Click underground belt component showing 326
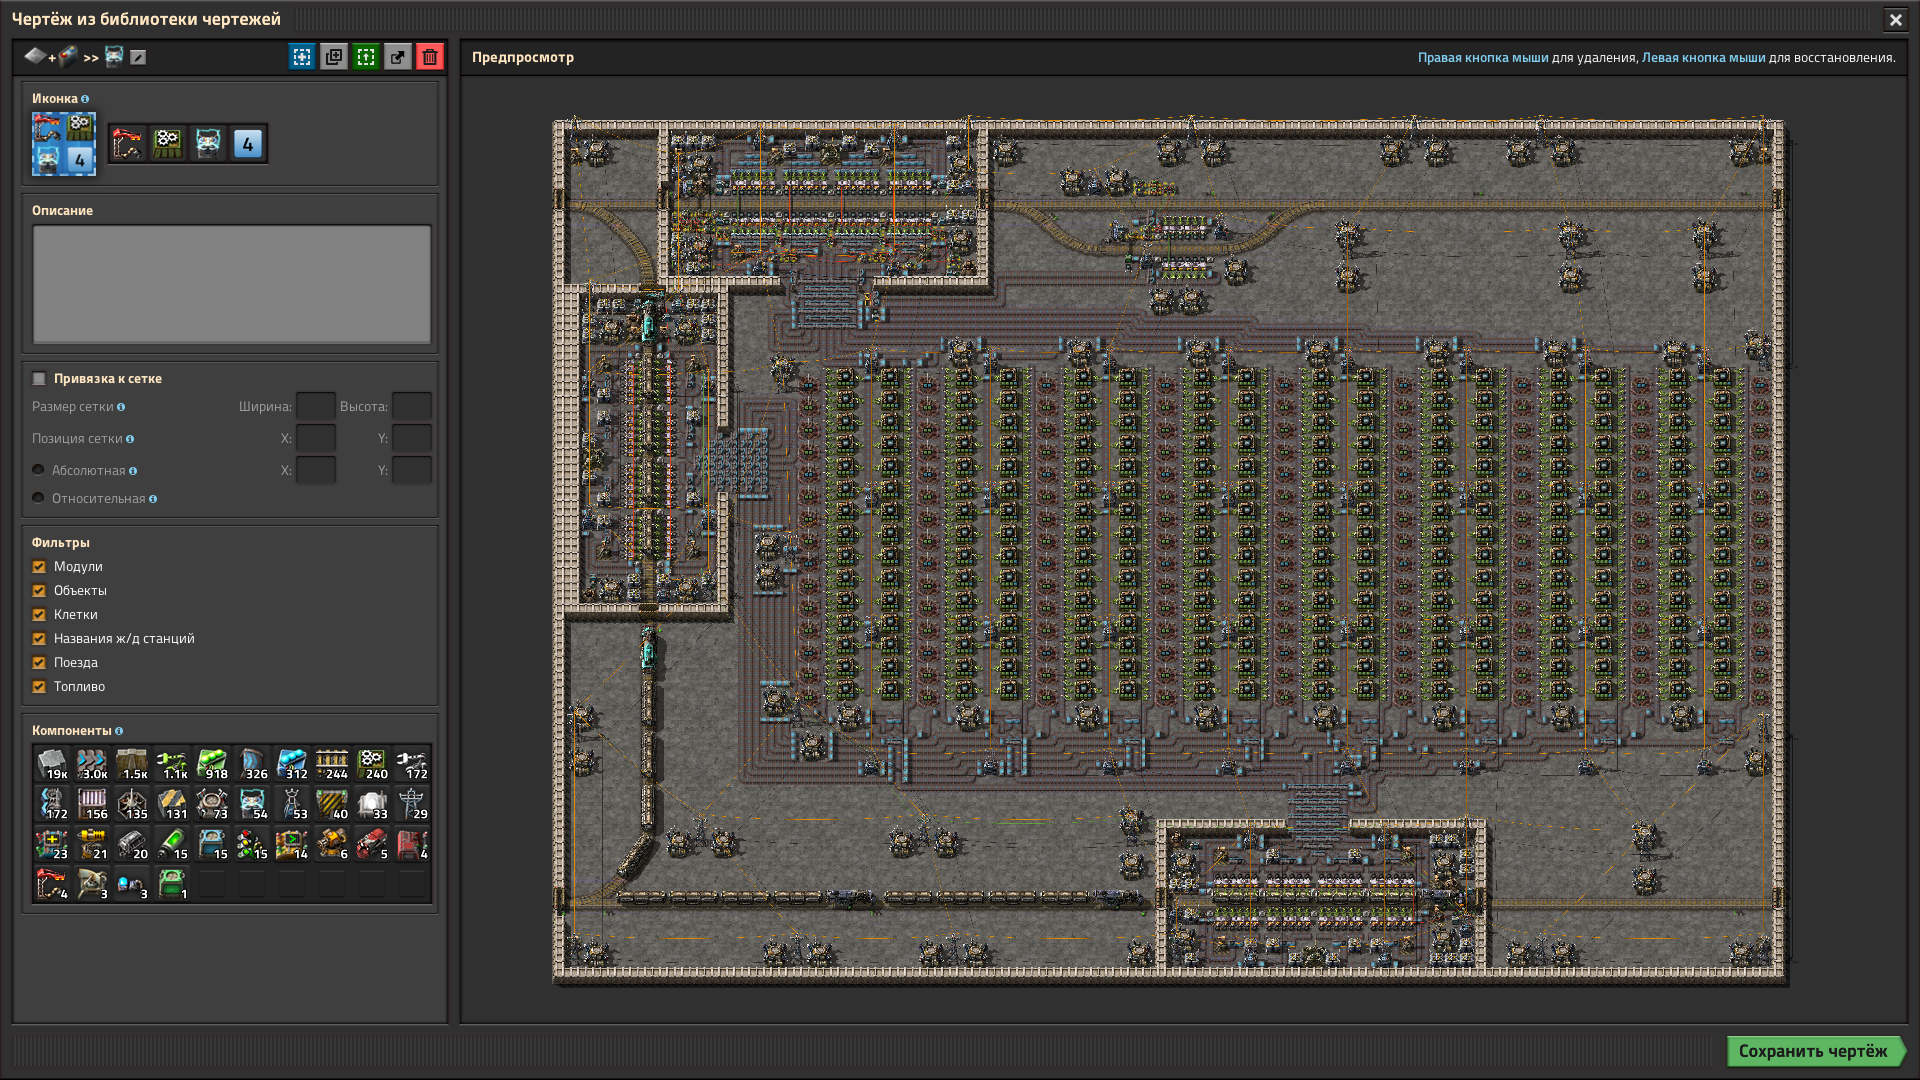Viewport: 1920px width, 1080px height. [252, 764]
